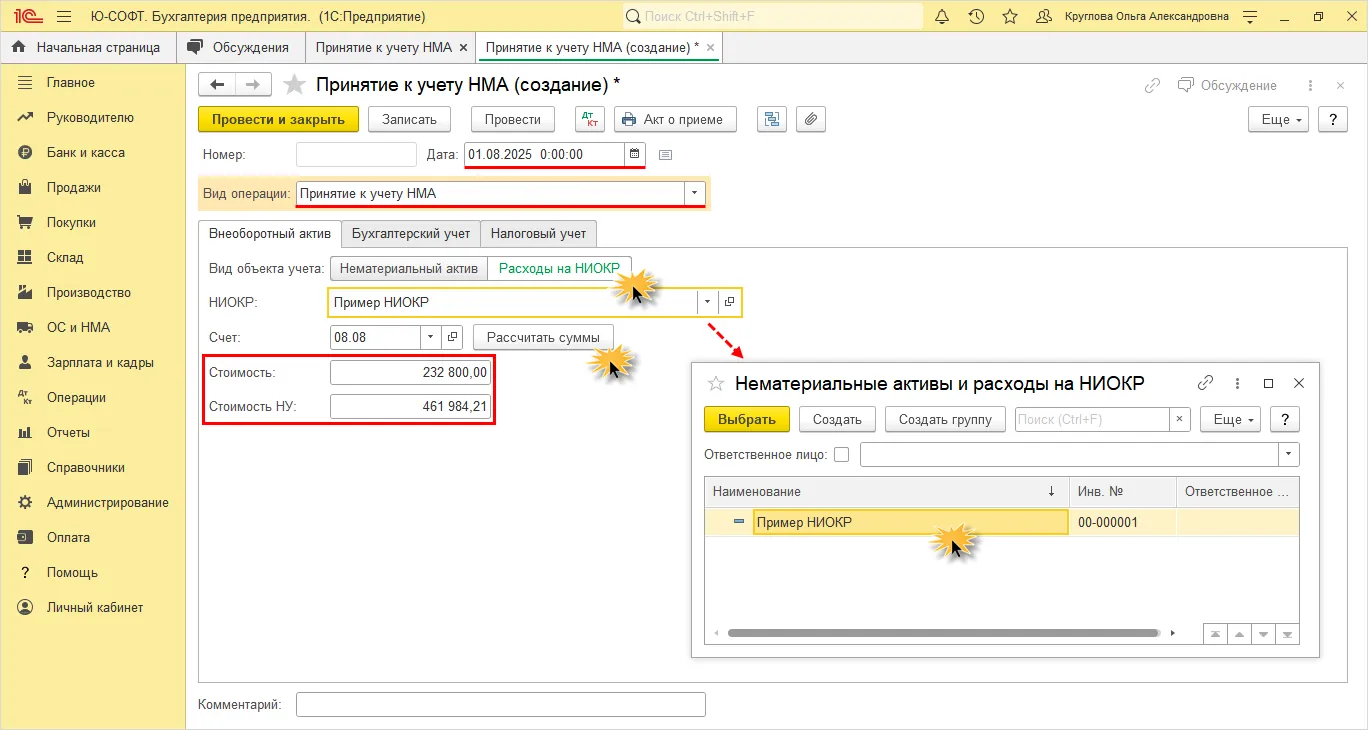The width and height of the screenshot is (1368, 730).
Task: Open three-dot menu in selection dialog
Action: point(1237,383)
